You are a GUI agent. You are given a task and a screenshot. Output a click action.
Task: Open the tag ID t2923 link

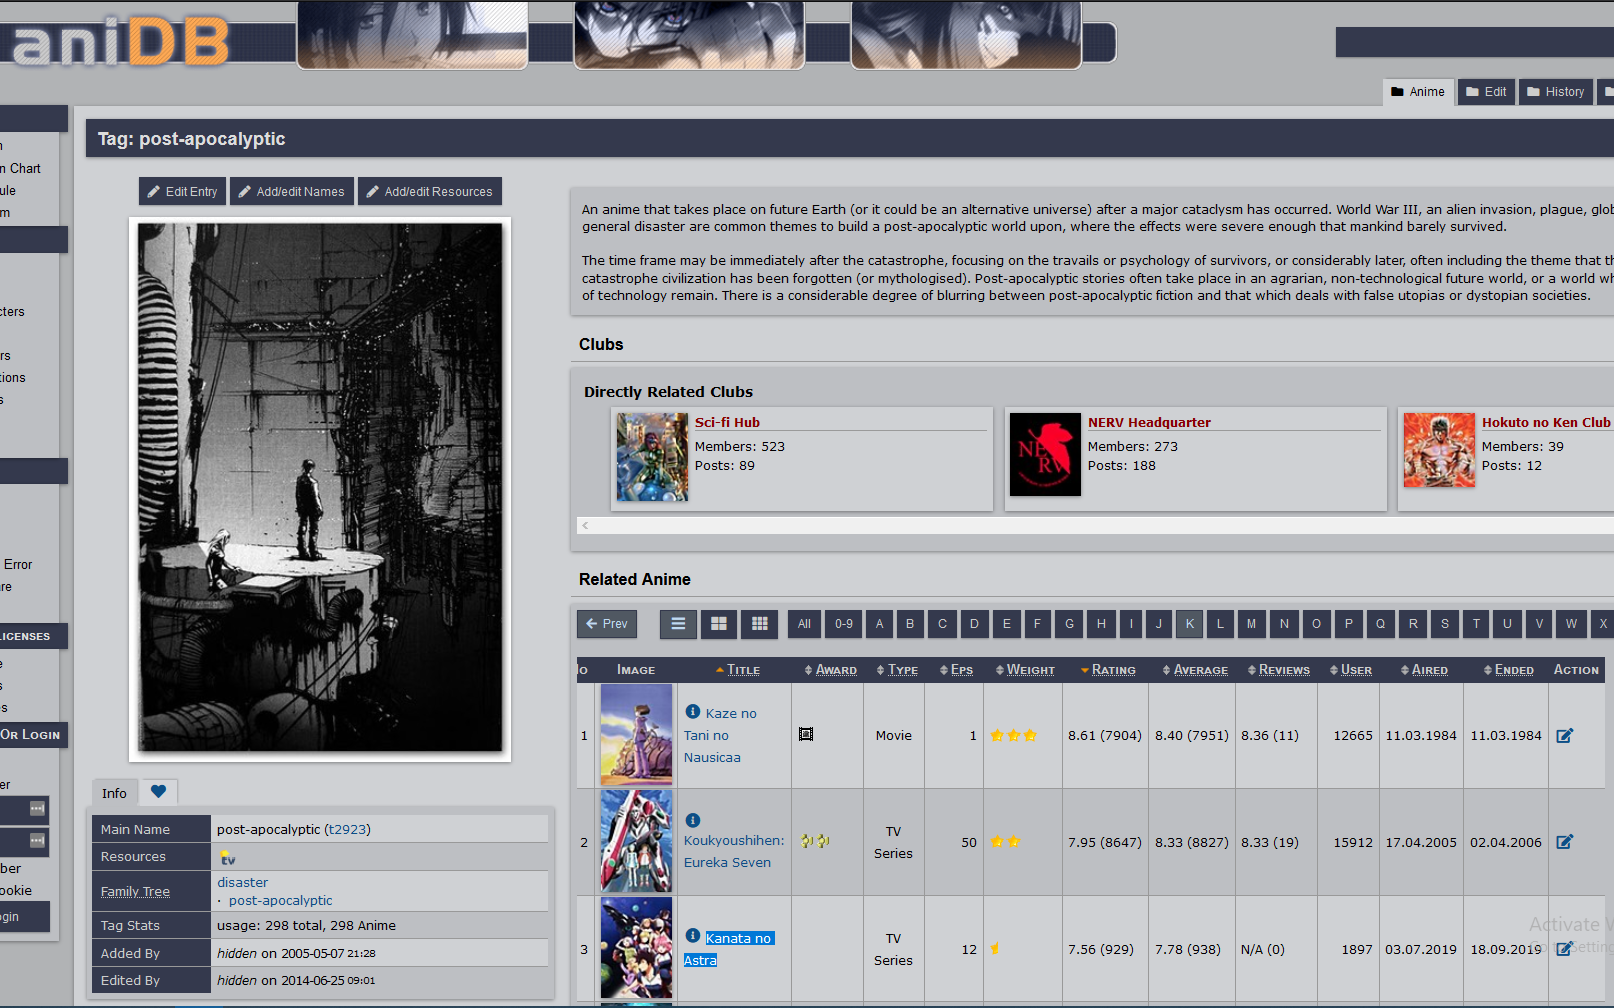347,829
